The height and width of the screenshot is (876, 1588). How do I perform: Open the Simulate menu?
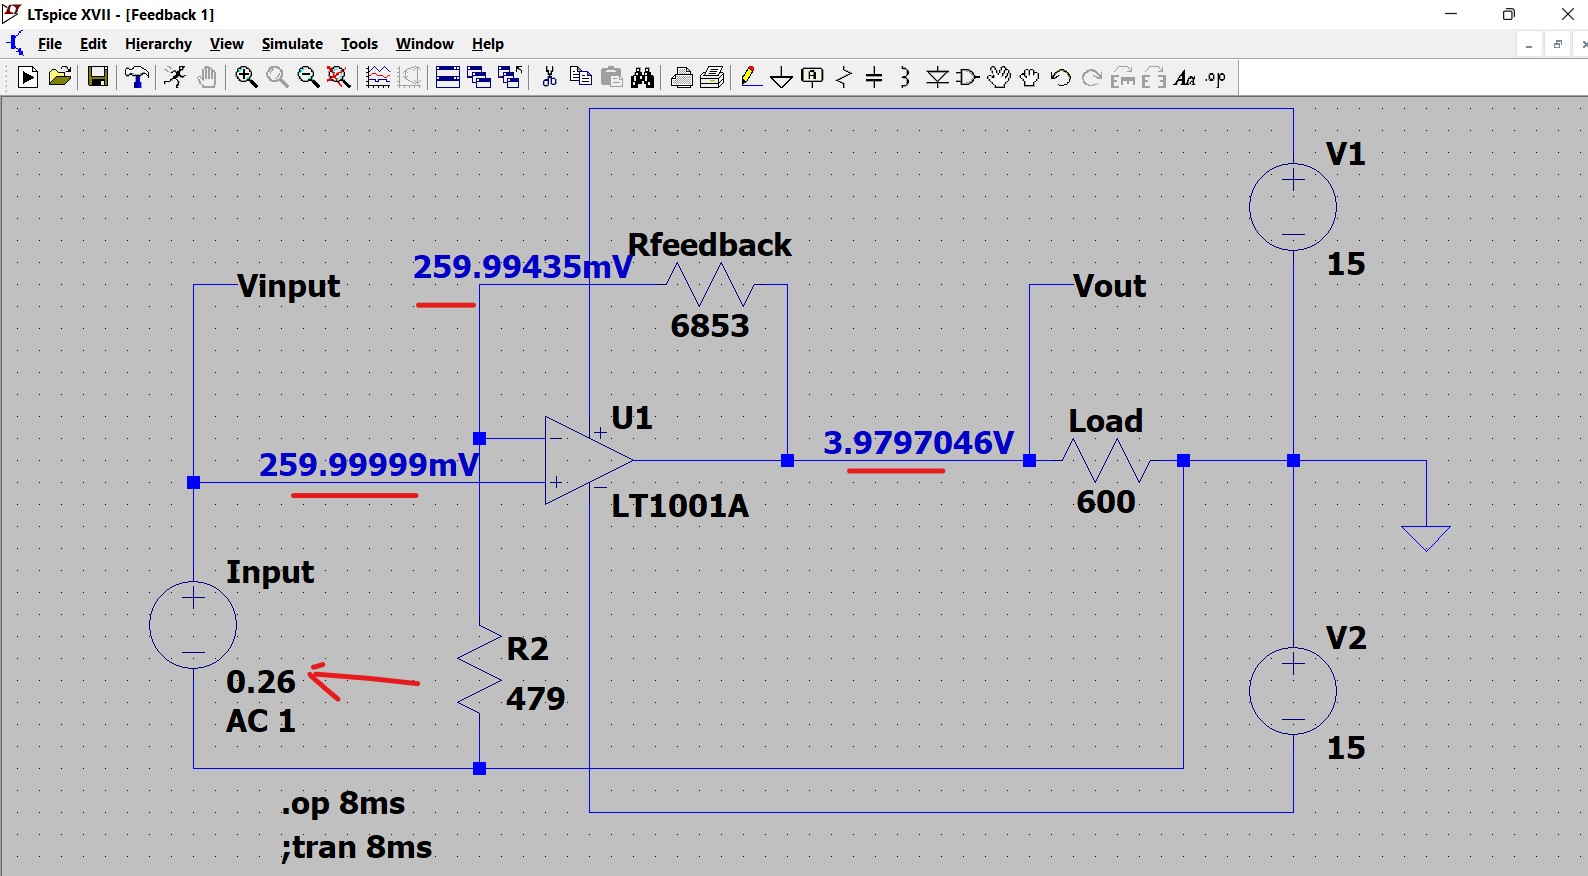[292, 44]
